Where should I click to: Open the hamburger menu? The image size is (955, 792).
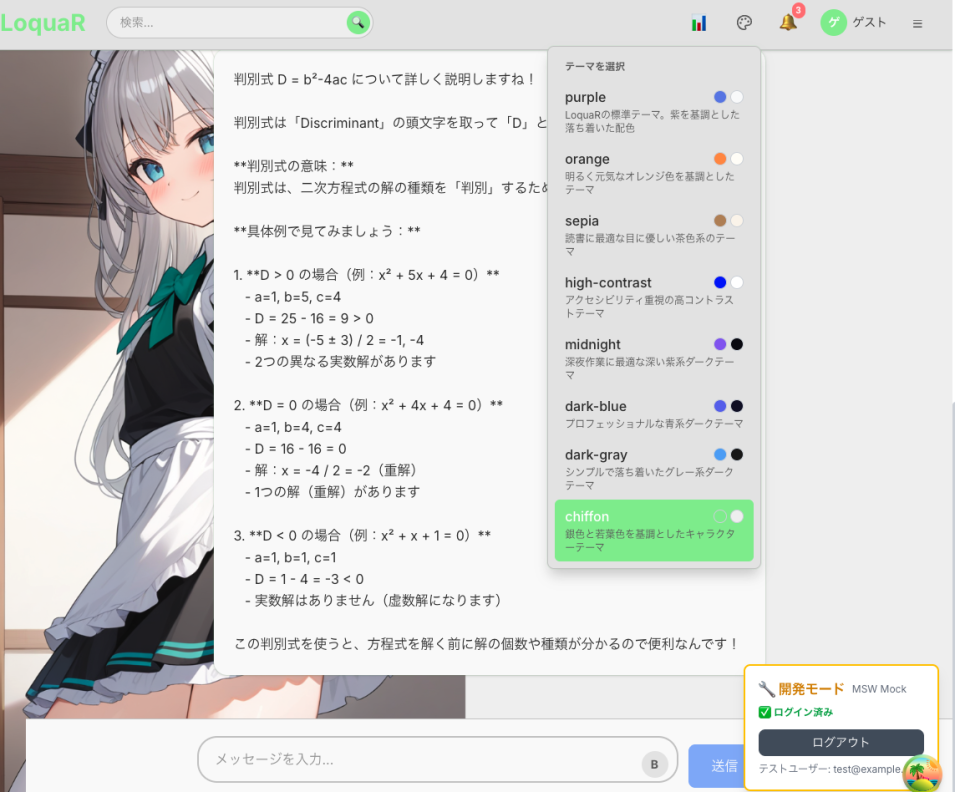(x=917, y=22)
